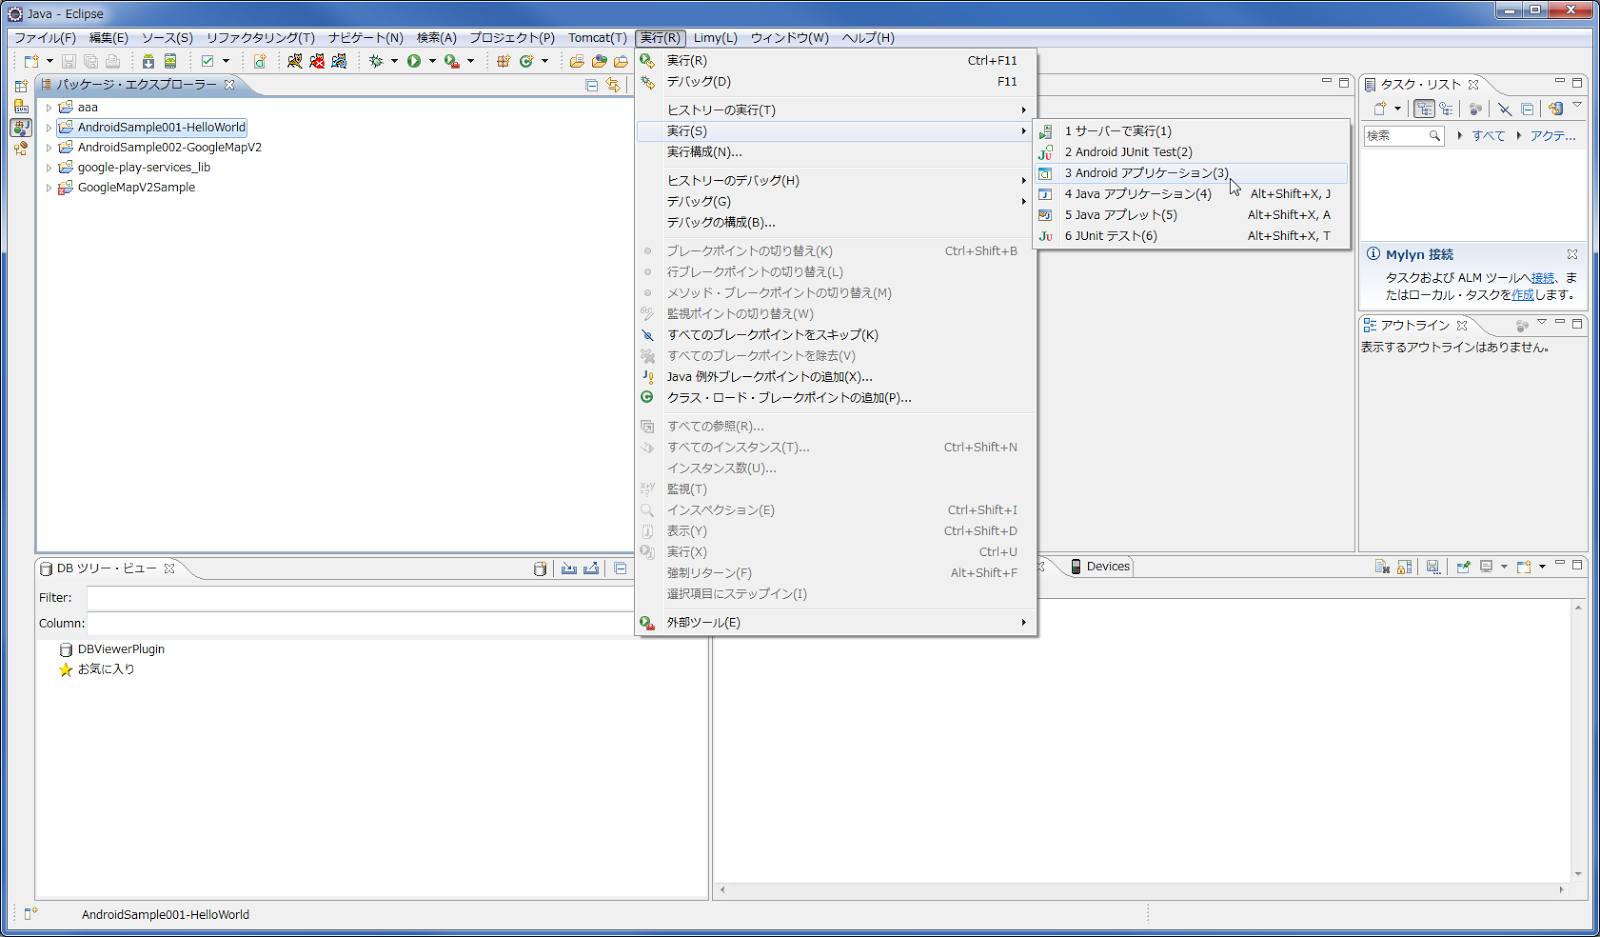This screenshot has height=937, width=1600.
Task: Expand the GoogleMapV2Sample project node
Action: (x=48, y=187)
